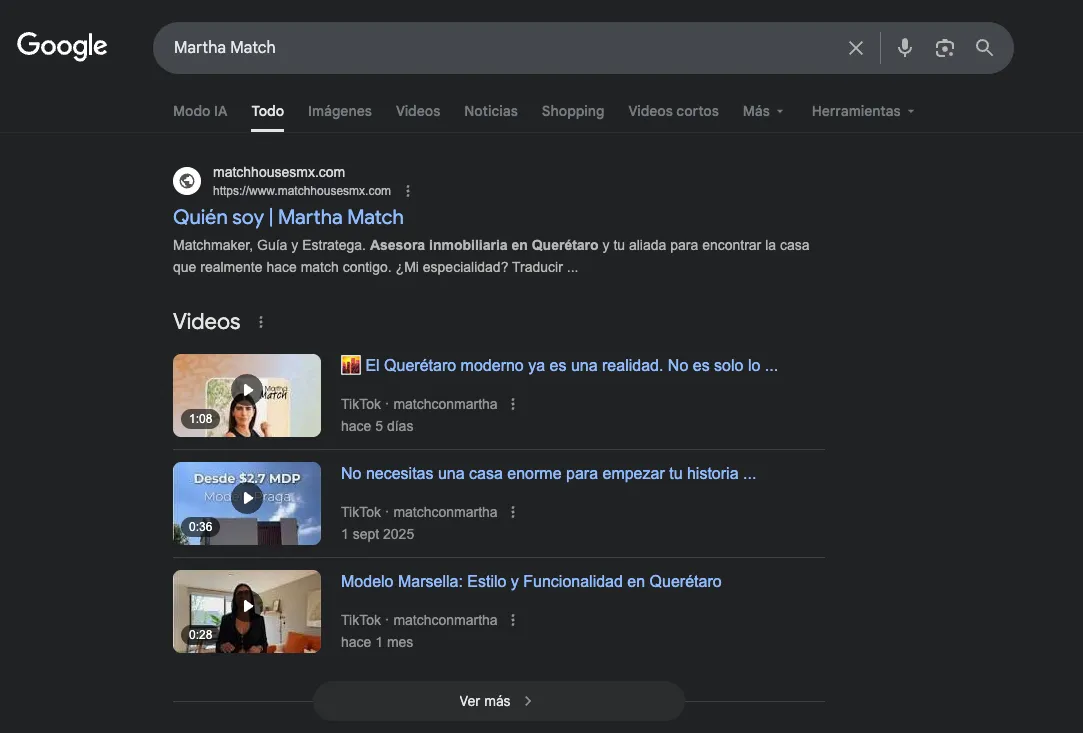Open three-dot menu beside matchhousesmx.com URL
The height and width of the screenshot is (733, 1083).
coord(408,191)
